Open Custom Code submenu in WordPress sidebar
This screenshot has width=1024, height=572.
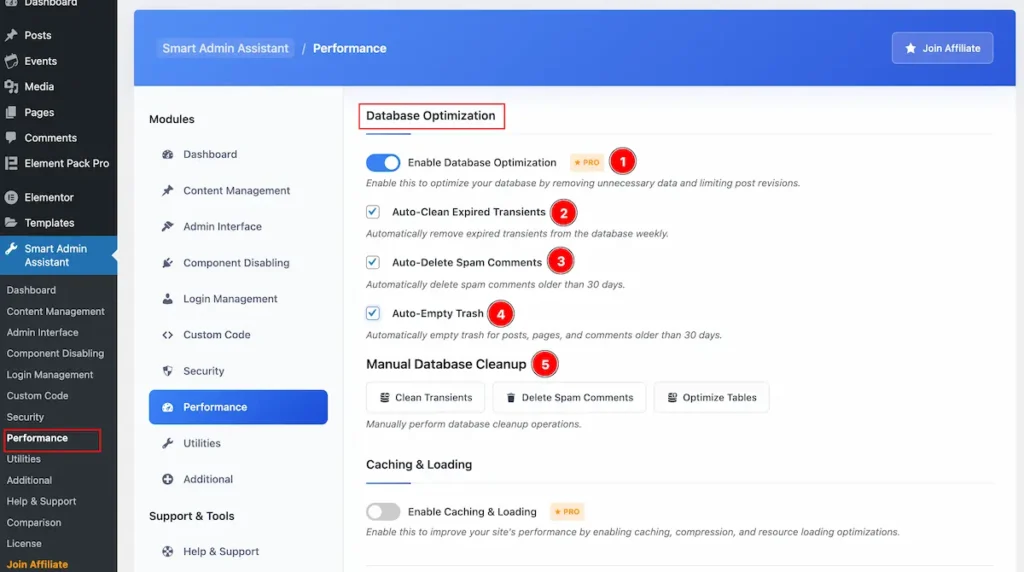(37, 396)
